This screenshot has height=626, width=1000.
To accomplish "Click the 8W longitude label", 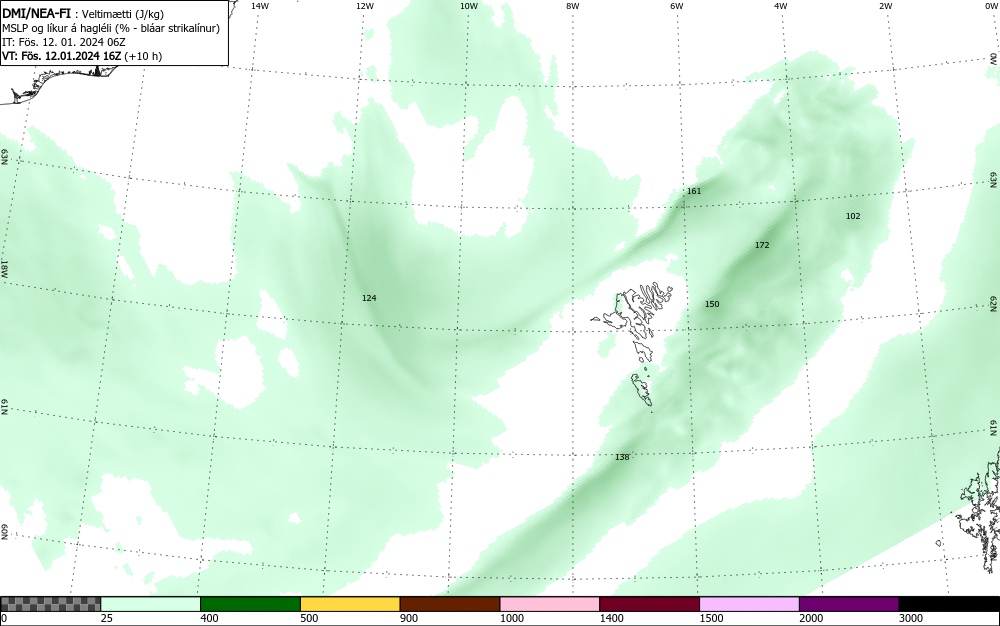I will [573, 6].
